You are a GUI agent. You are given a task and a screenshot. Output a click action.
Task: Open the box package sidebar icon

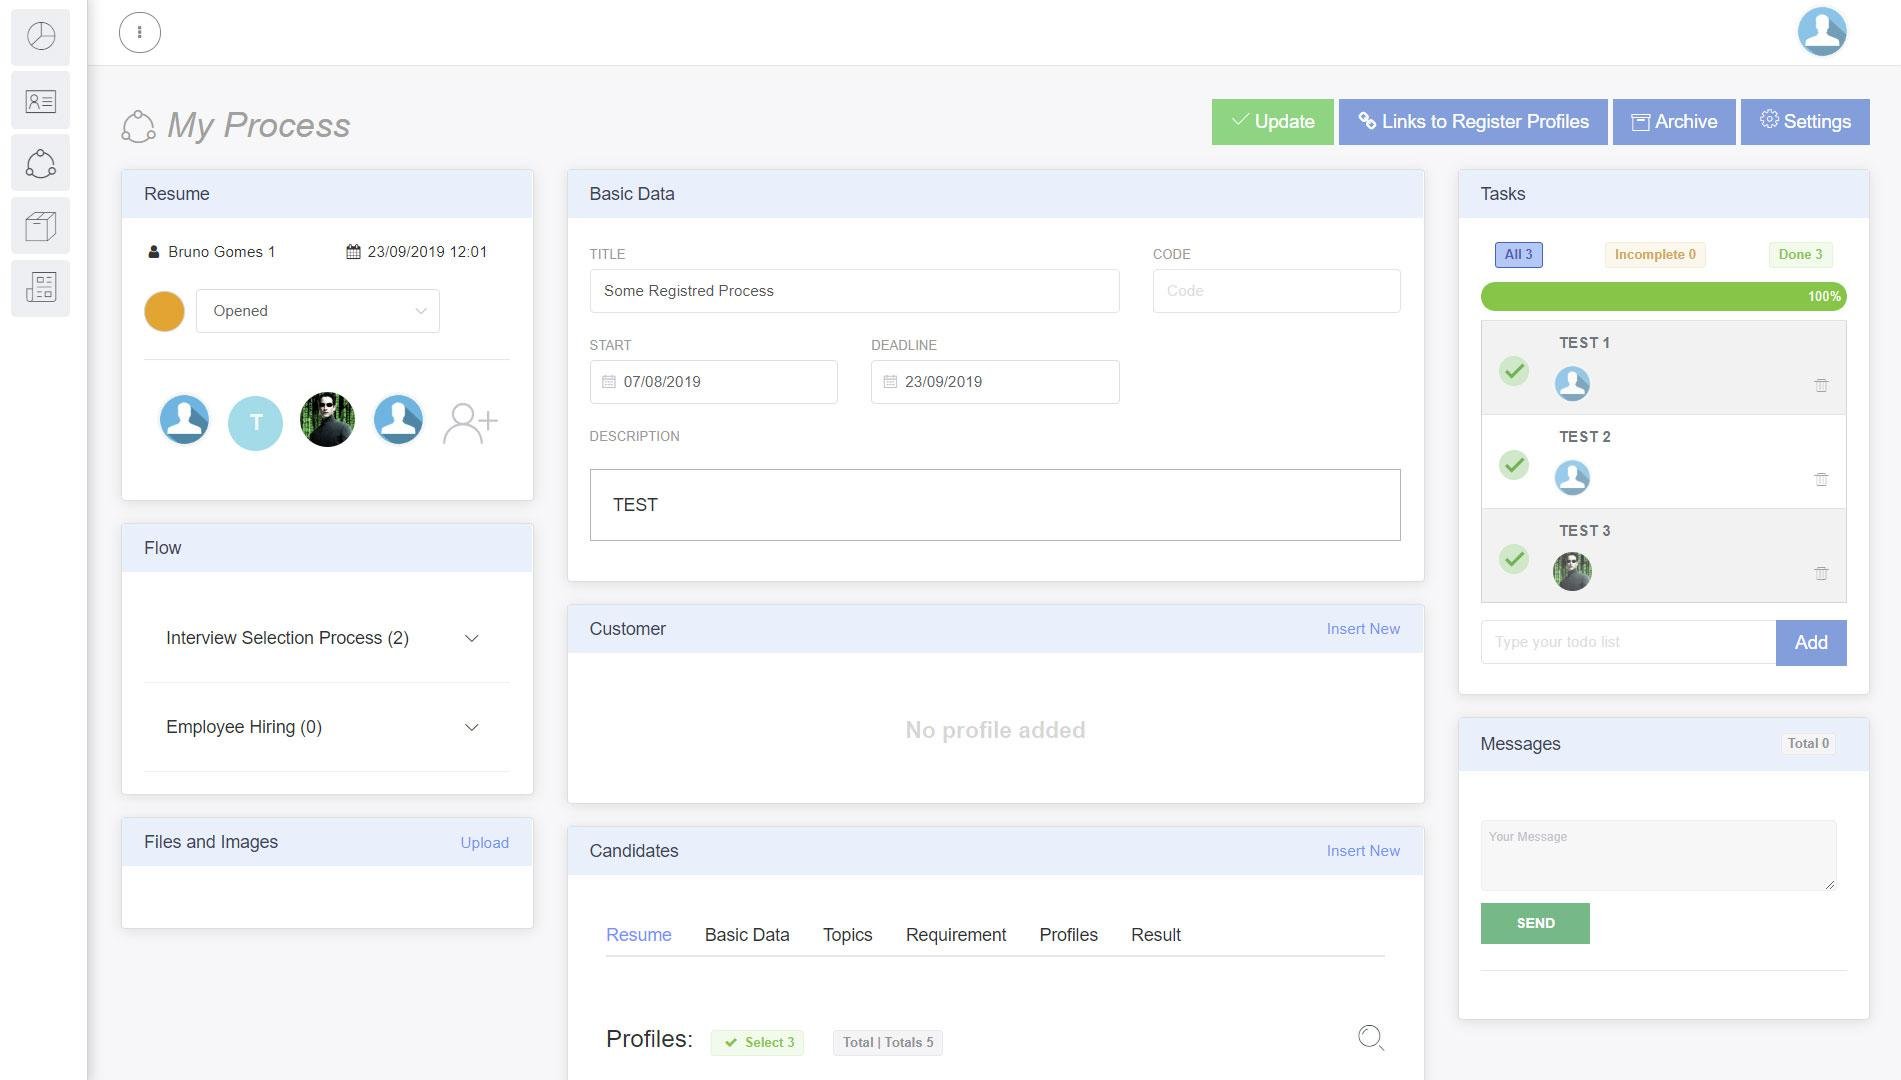41,226
